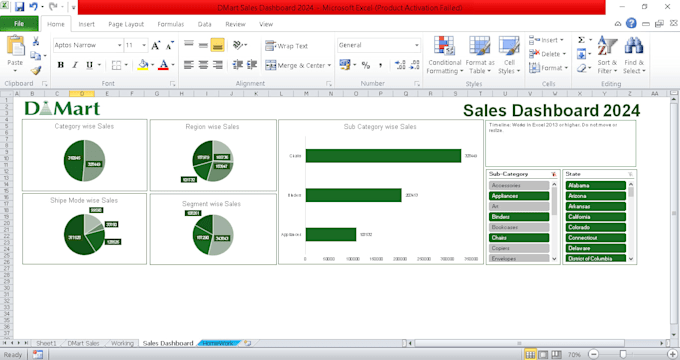Toggle Wrap Text
The image size is (680, 360).
(x=286, y=46)
